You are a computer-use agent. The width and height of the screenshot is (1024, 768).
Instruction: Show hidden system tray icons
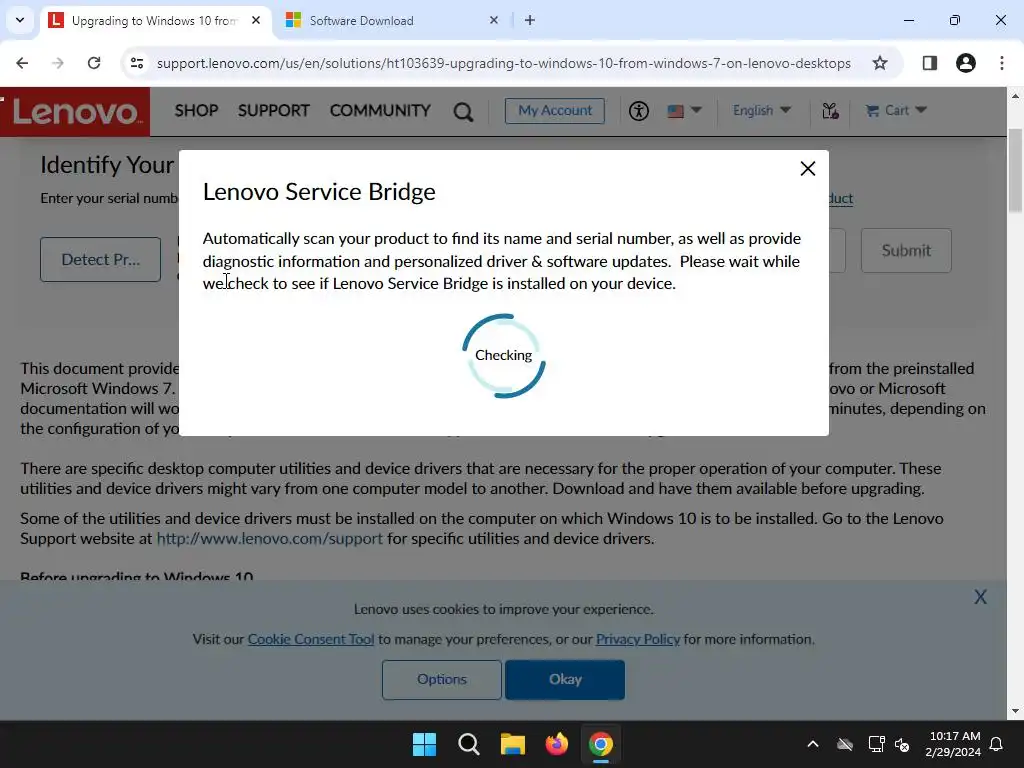pyautogui.click(x=812, y=744)
